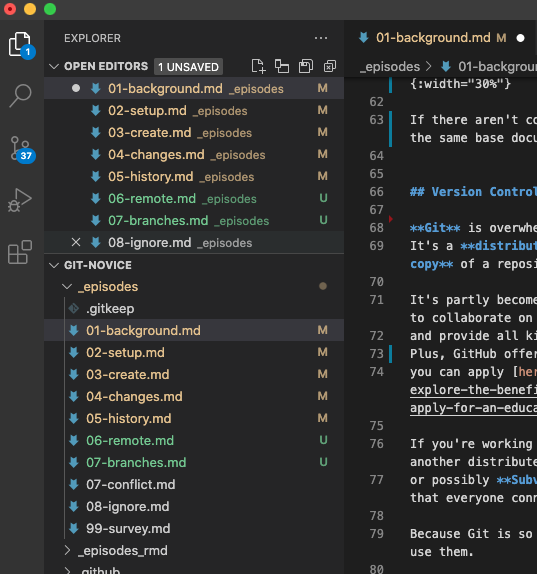Select .gitkeep in the file tree

pyautogui.click(x=194, y=309)
